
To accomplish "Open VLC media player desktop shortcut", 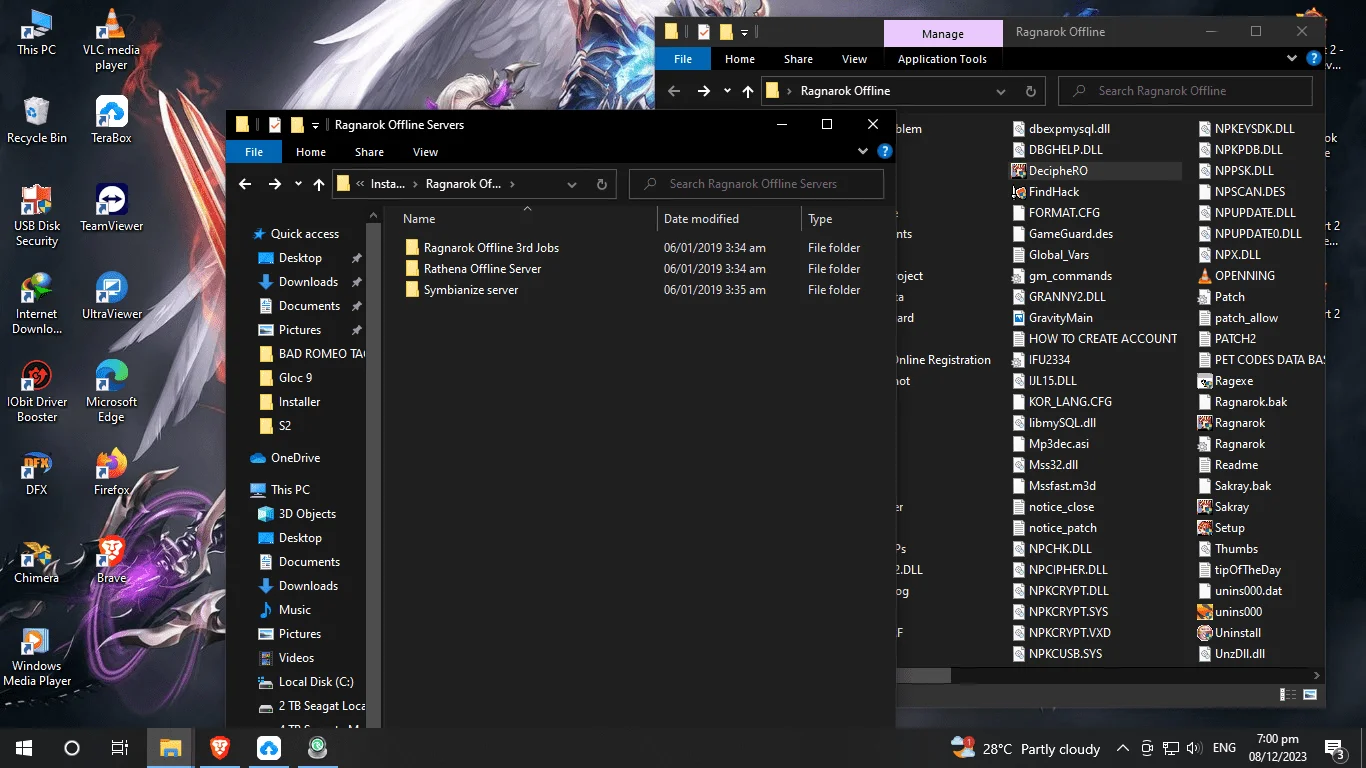I will 111,40.
